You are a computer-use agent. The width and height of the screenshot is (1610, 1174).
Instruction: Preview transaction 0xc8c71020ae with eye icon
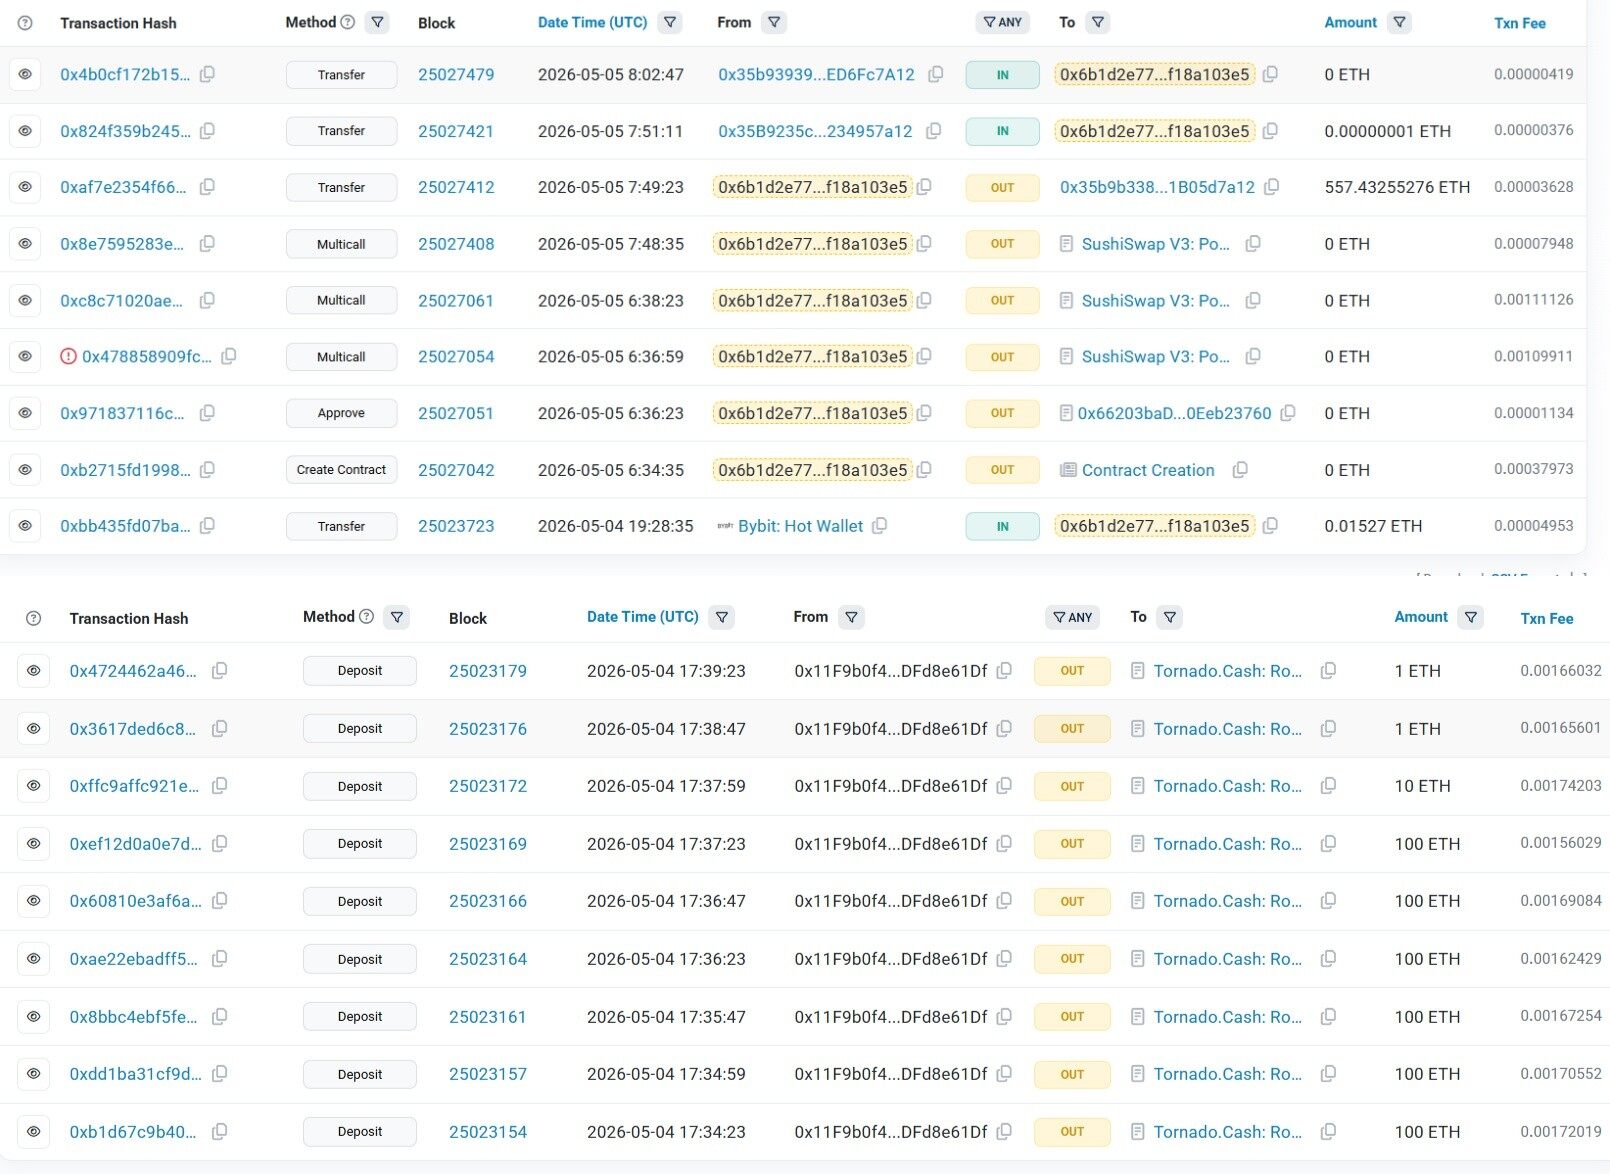(25, 300)
